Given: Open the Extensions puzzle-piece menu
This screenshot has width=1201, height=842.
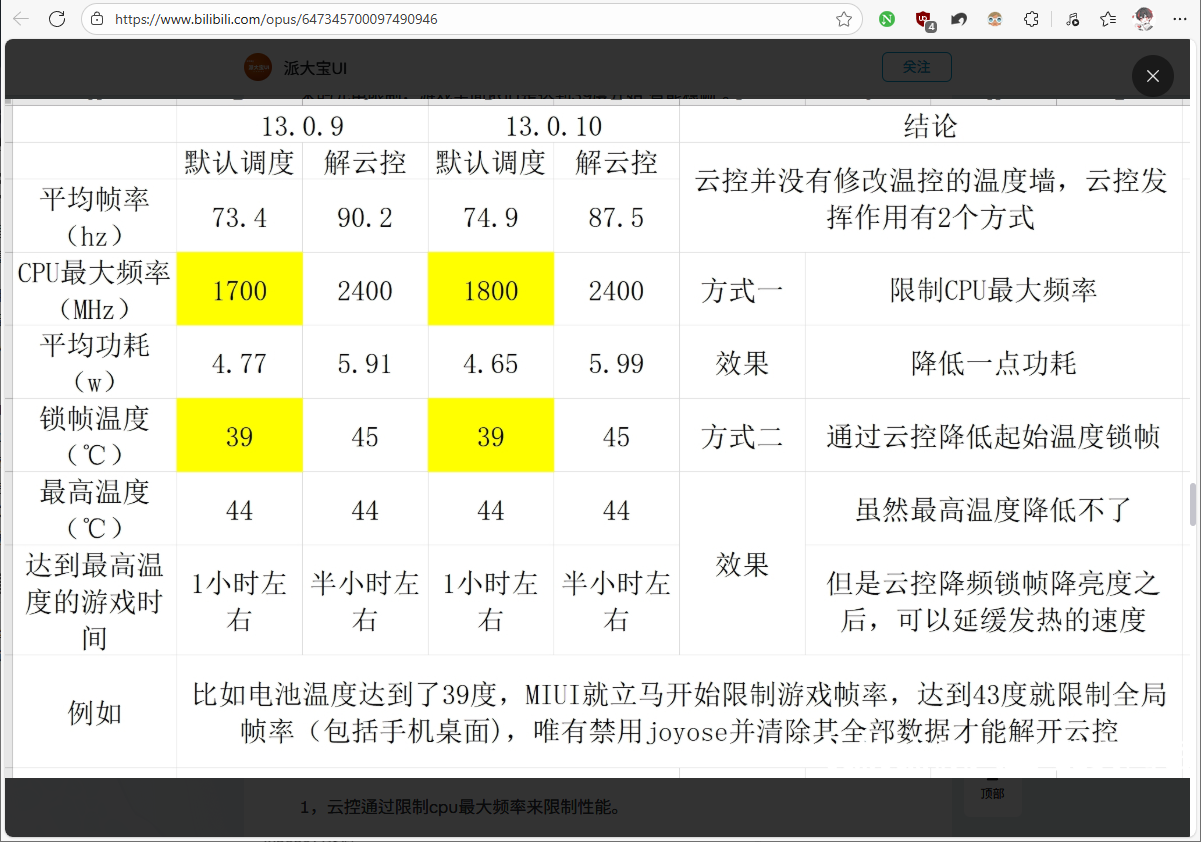Looking at the screenshot, I should (1032, 19).
